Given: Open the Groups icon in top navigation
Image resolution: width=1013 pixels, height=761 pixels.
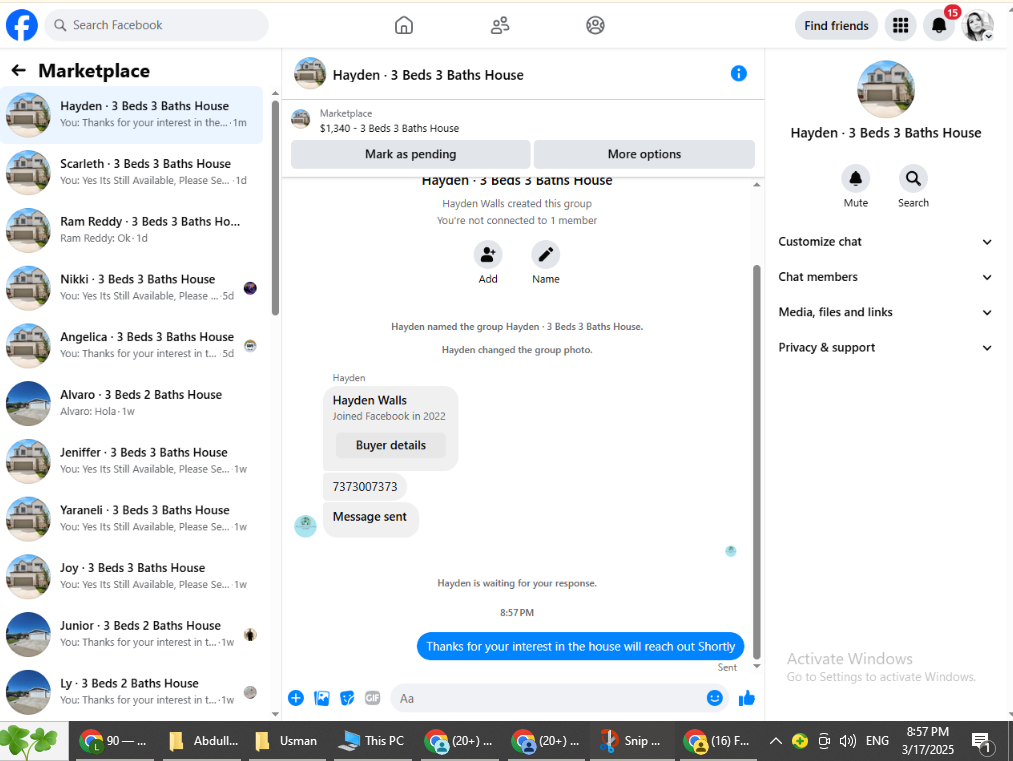Looking at the screenshot, I should (595, 25).
